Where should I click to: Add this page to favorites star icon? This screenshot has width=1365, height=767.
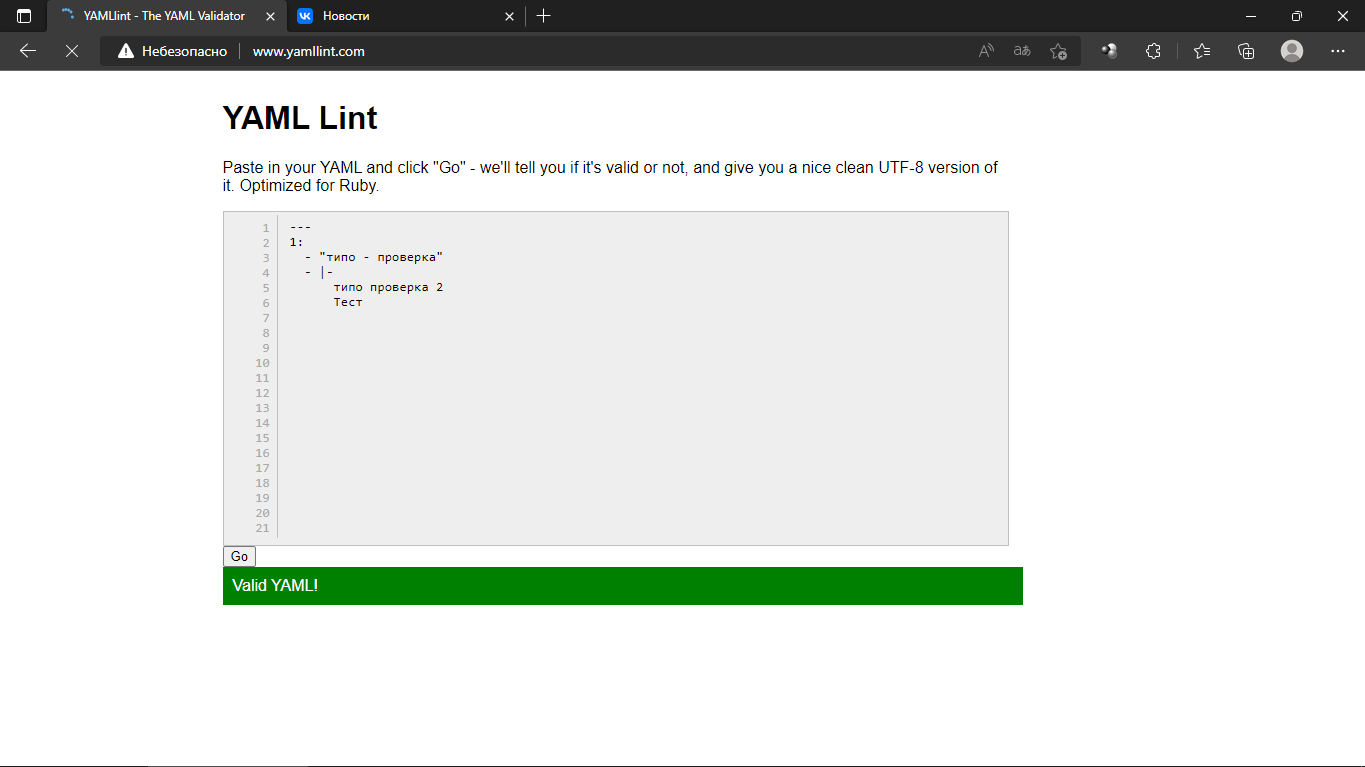pyautogui.click(x=1059, y=51)
